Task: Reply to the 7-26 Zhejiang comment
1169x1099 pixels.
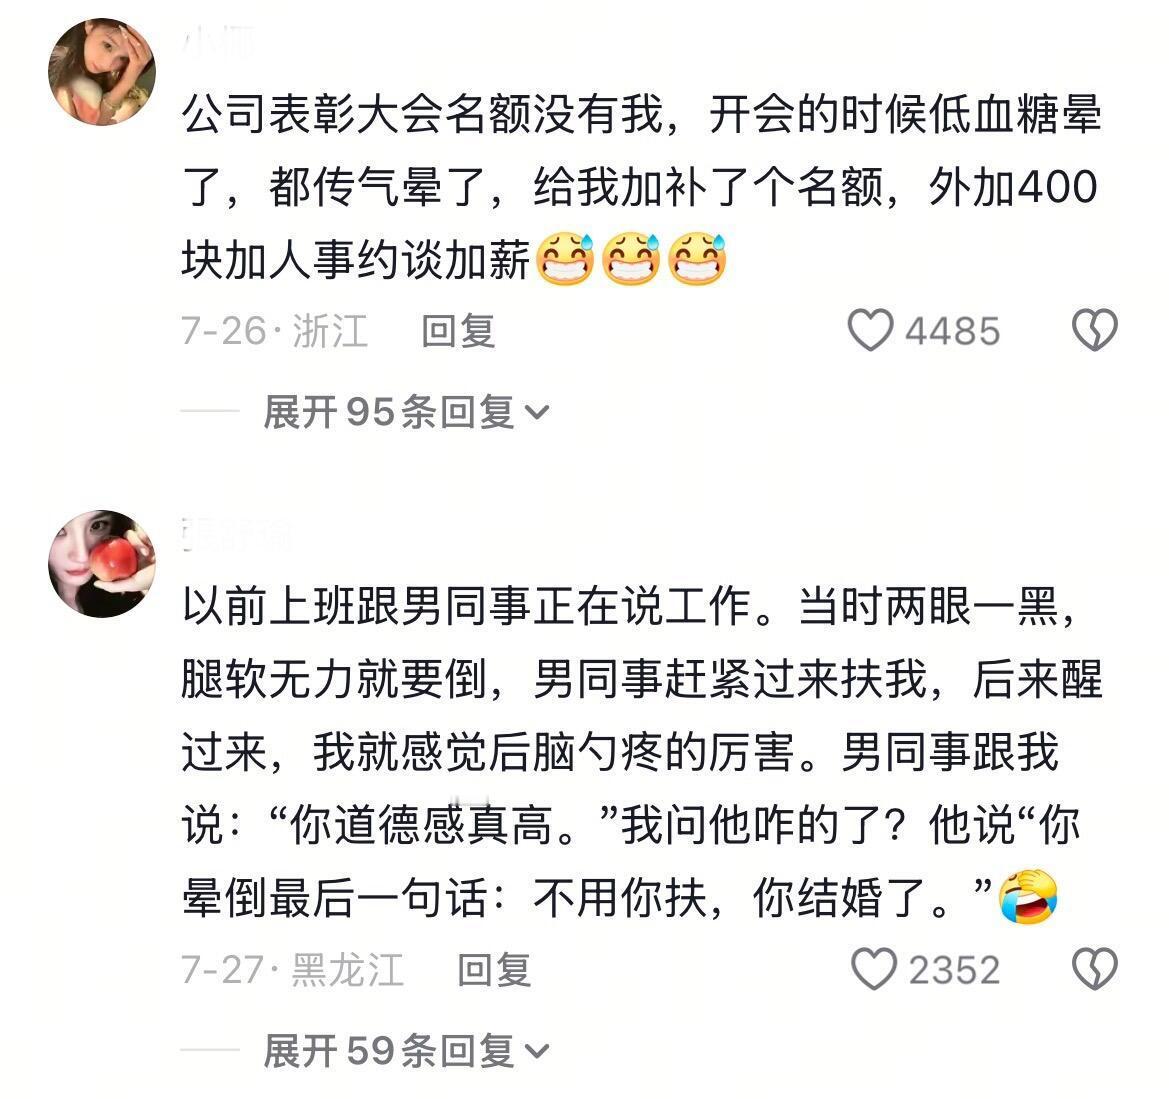Action: 458,331
